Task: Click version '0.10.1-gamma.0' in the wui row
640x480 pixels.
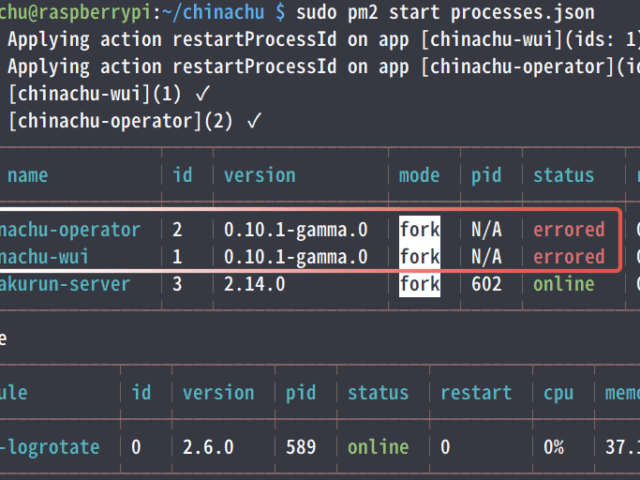Action: click(296, 257)
